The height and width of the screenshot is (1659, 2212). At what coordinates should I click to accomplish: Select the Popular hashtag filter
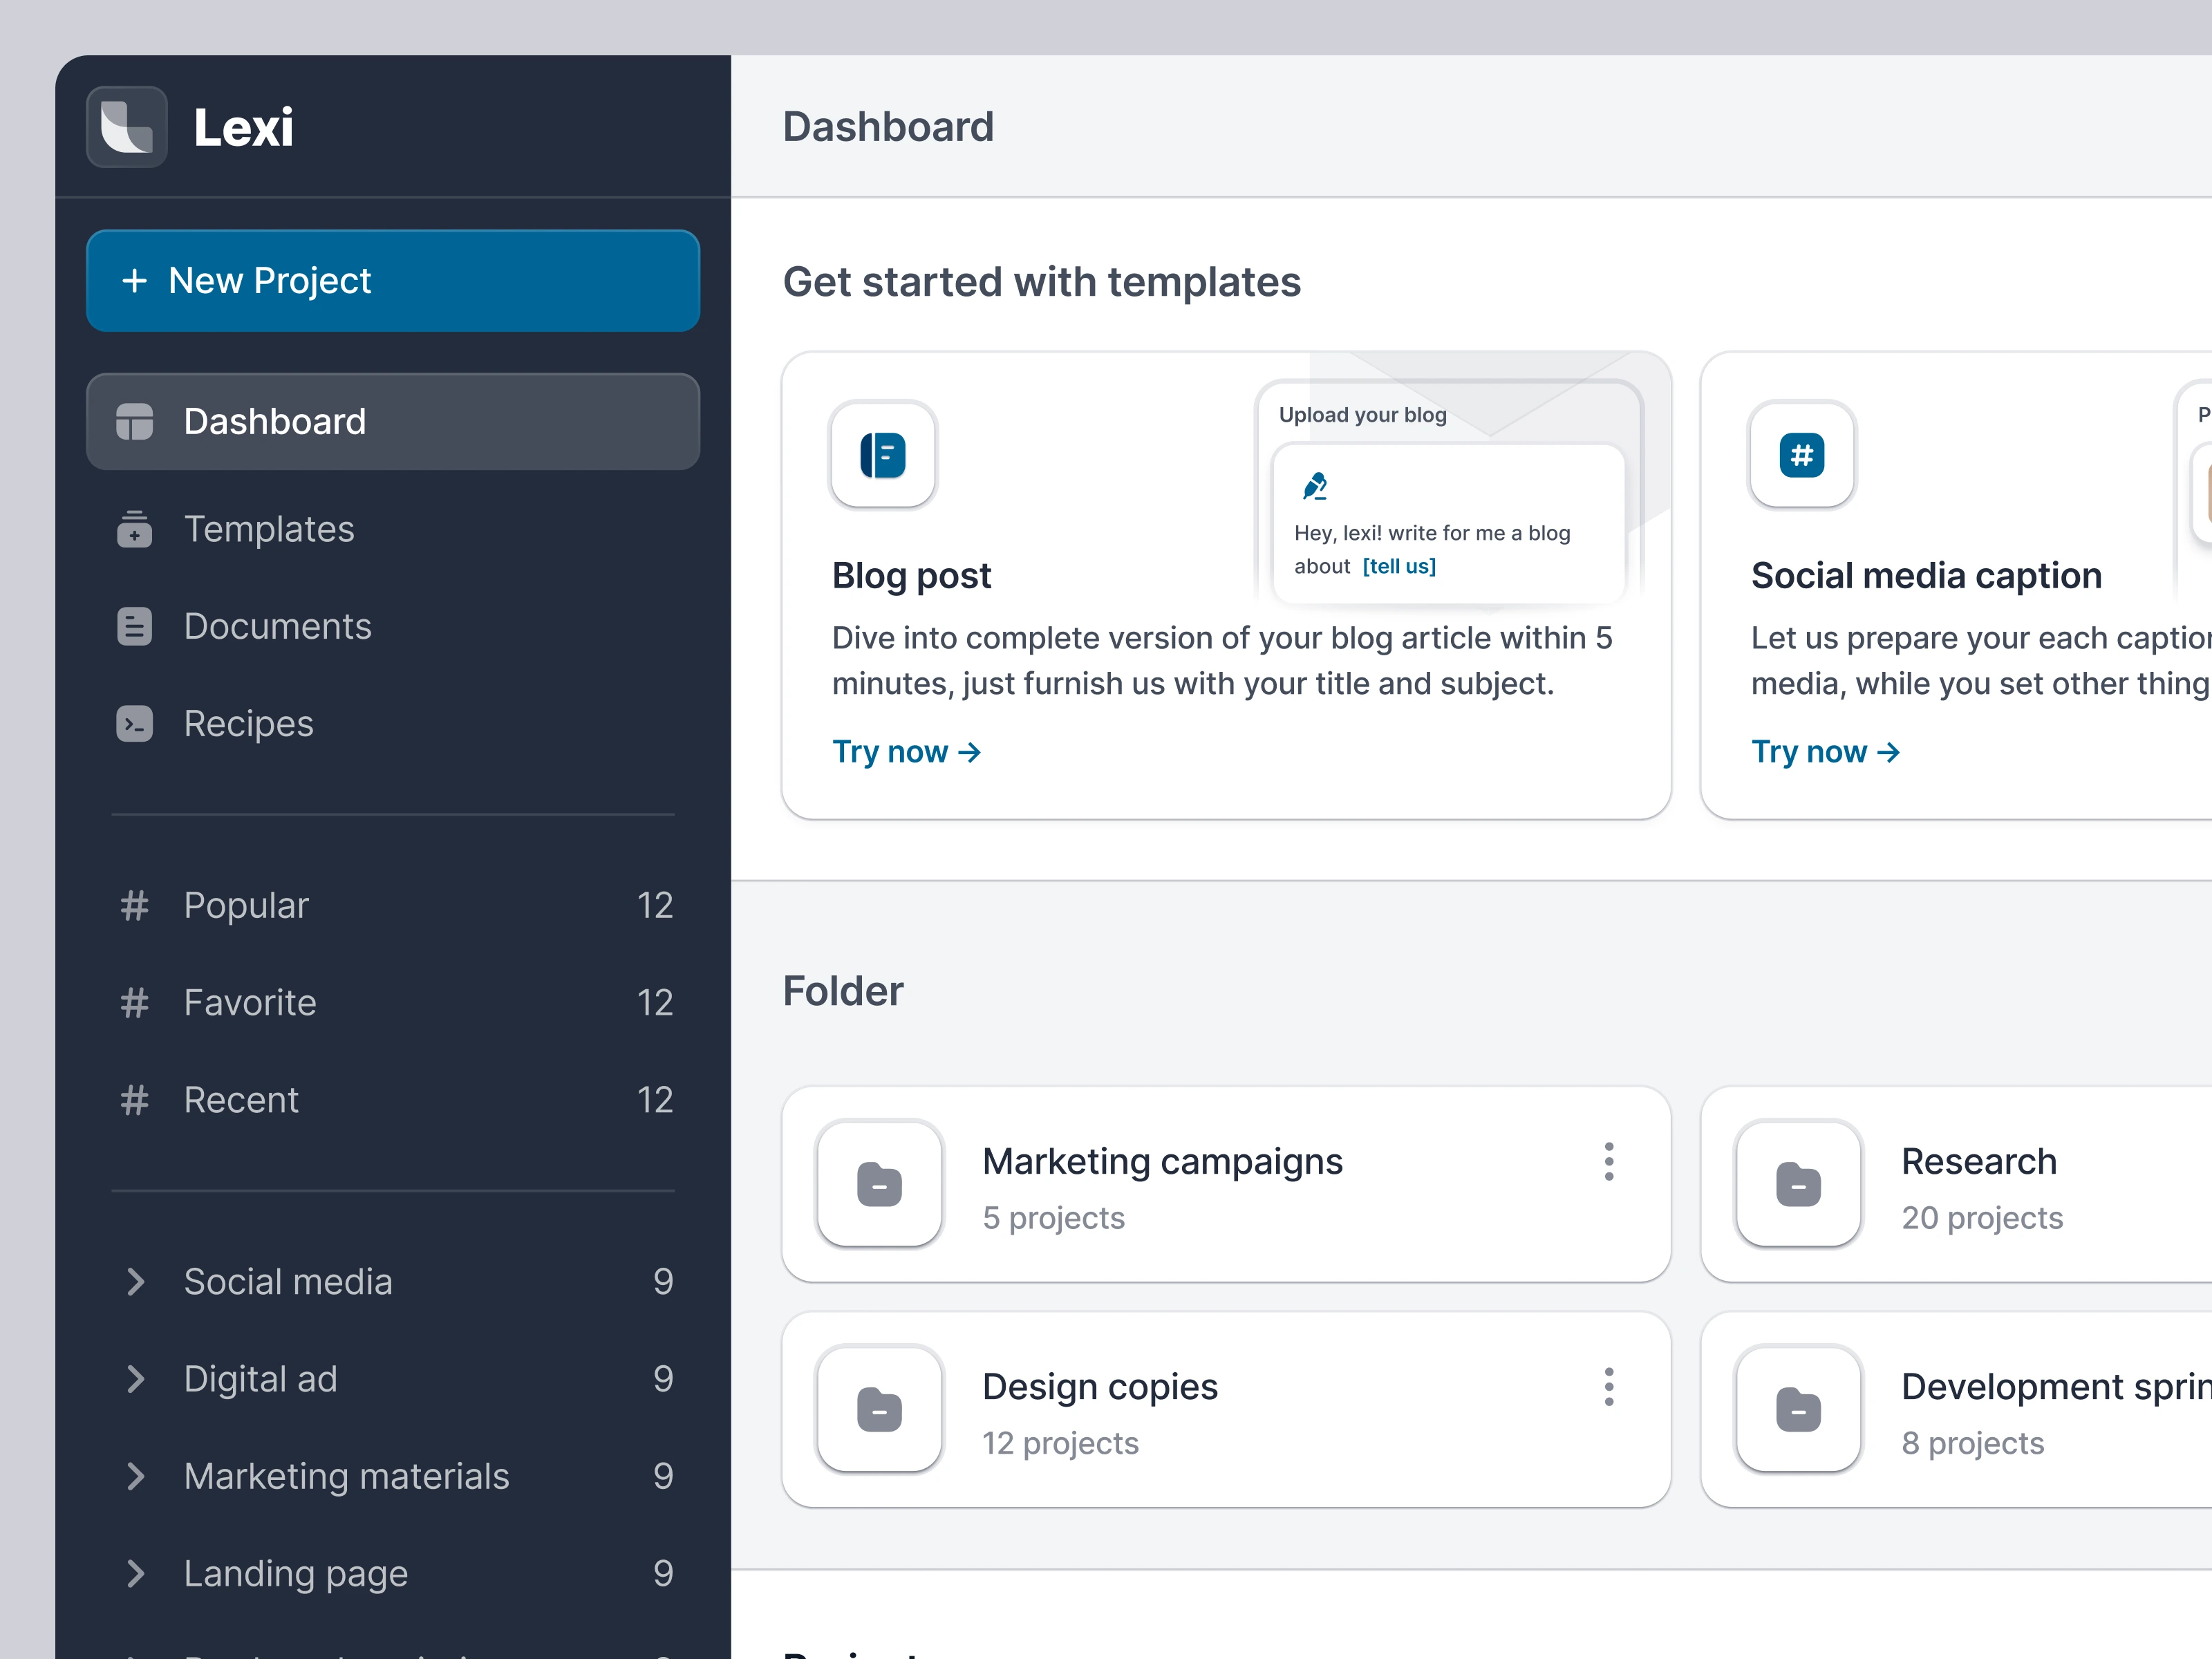pos(246,905)
